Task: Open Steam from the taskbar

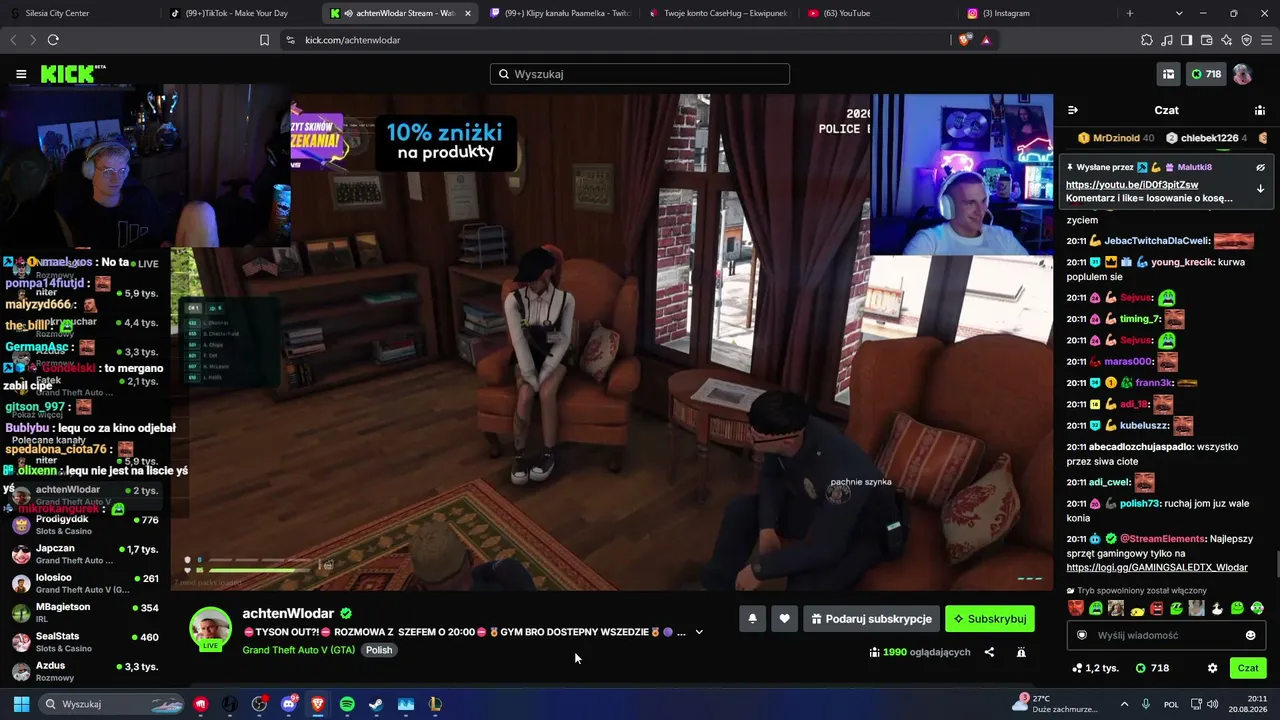Action: point(376,704)
